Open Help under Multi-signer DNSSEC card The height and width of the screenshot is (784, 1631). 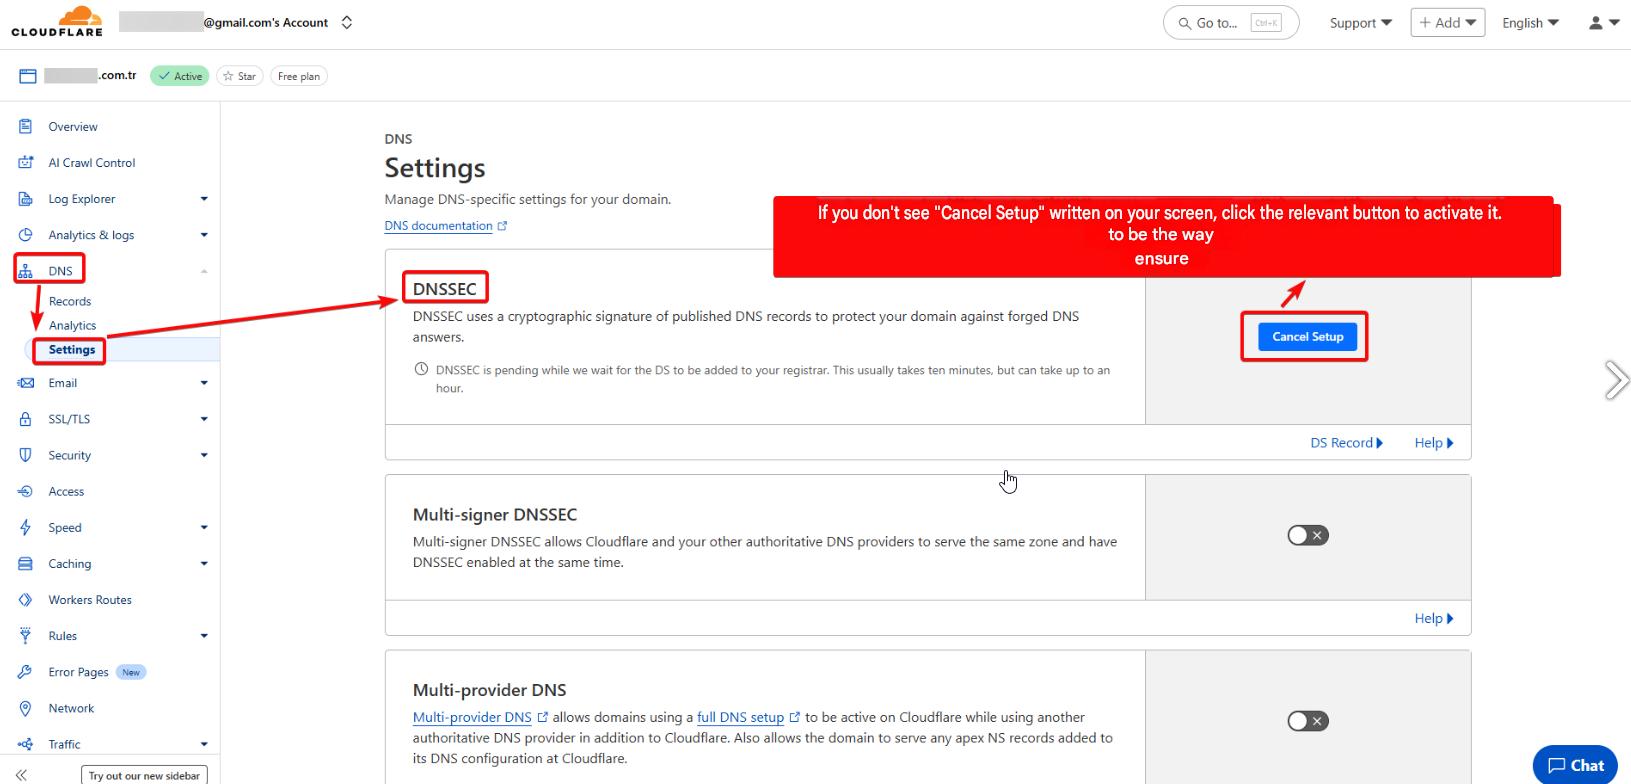[1434, 618]
